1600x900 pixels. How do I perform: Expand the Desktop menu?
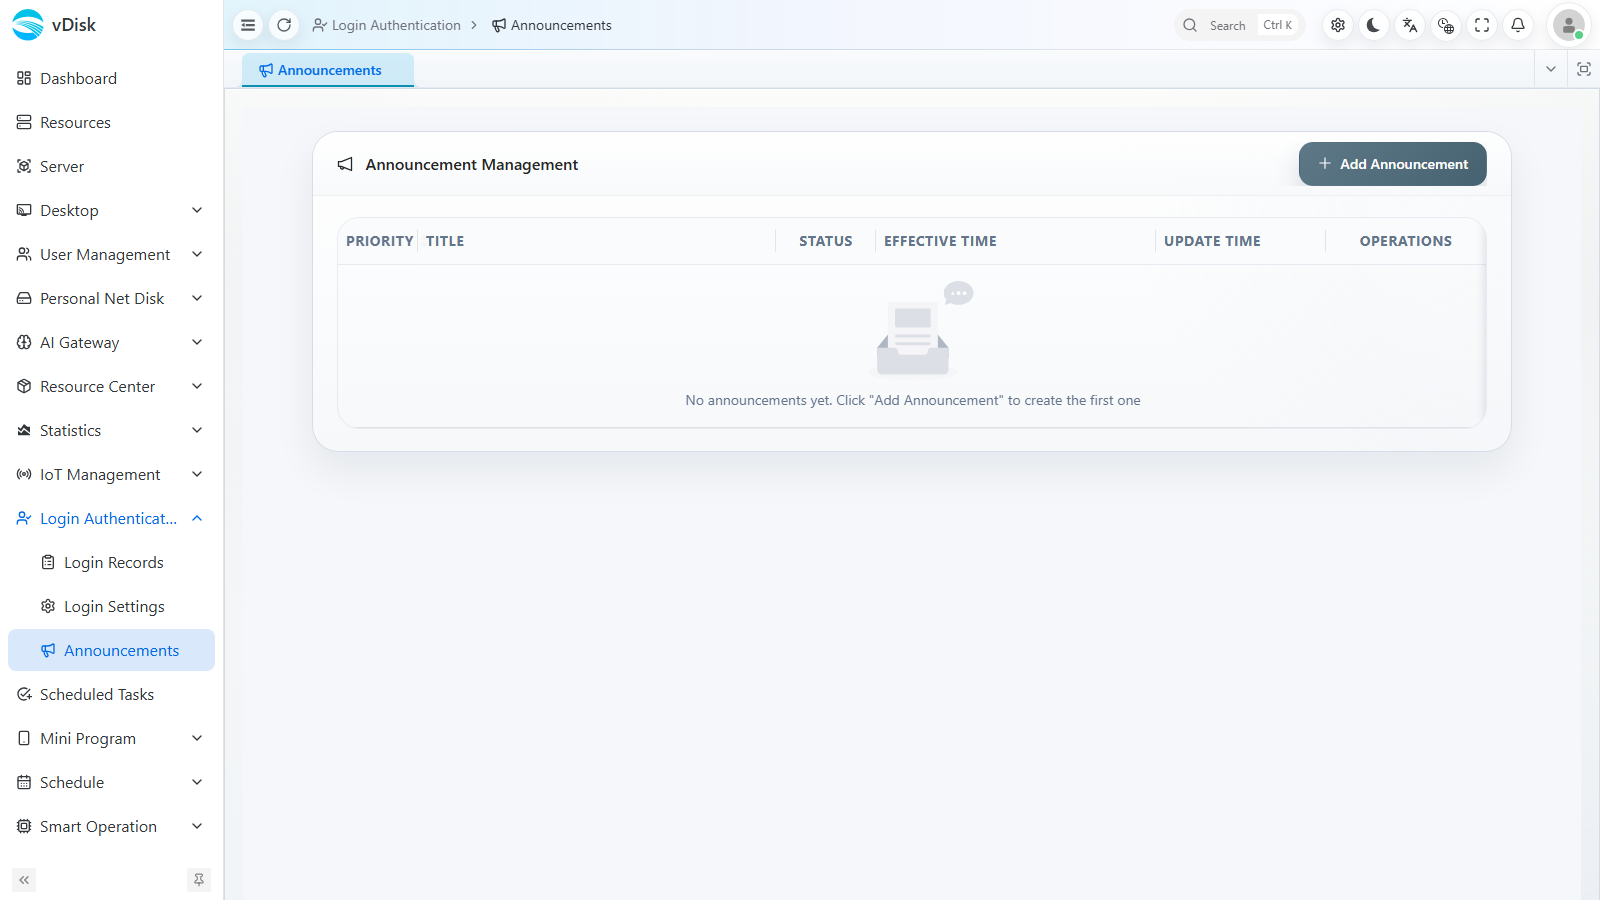[x=111, y=210]
